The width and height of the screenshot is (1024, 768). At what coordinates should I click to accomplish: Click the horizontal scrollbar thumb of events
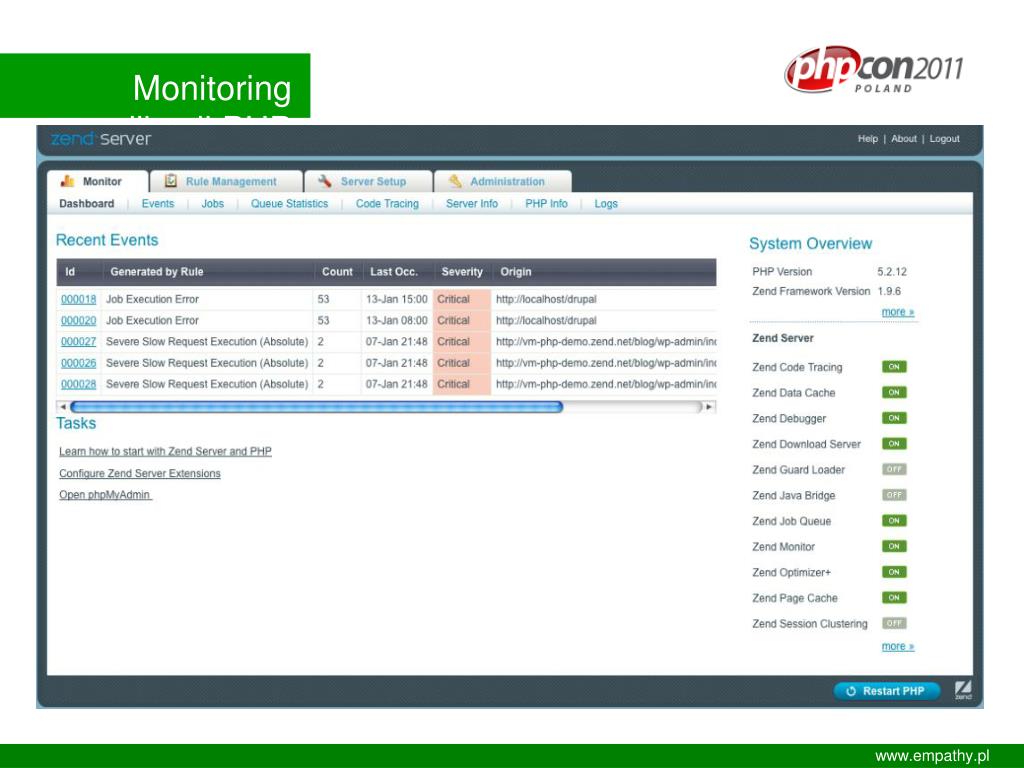click(x=317, y=407)
